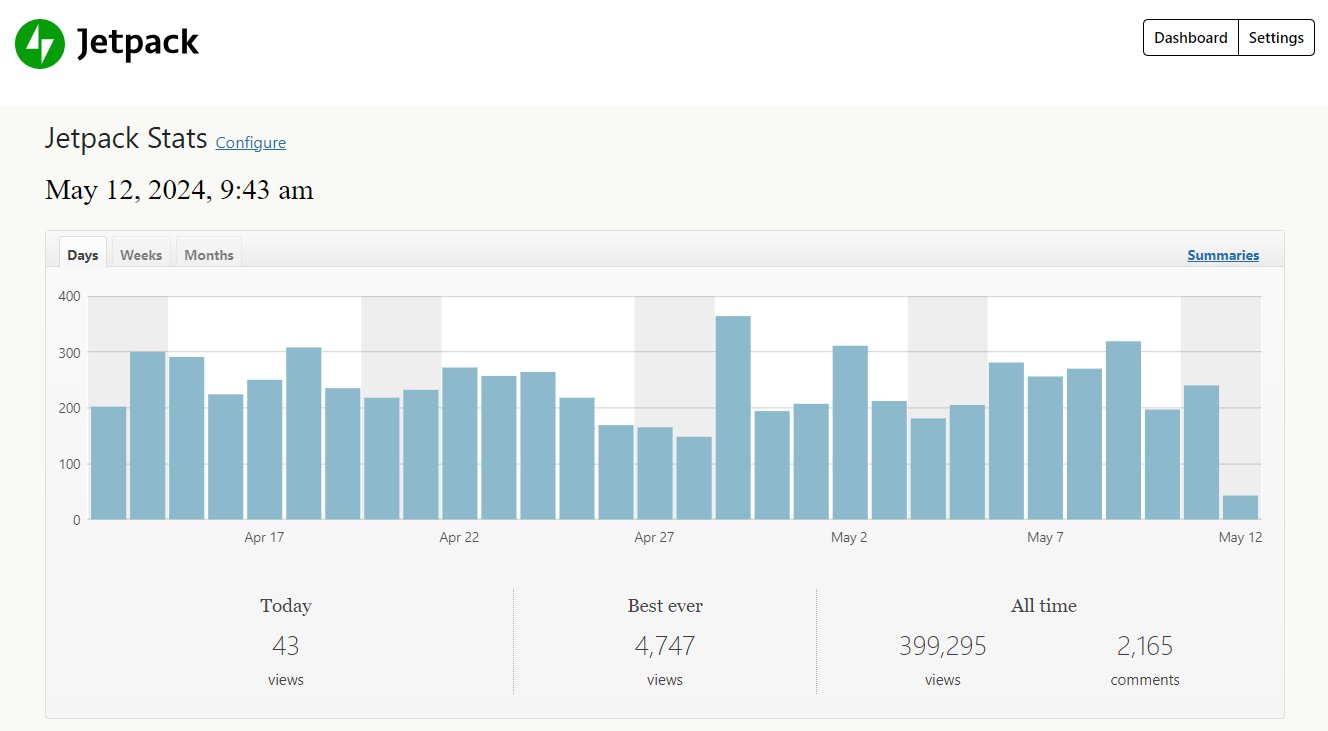This screenshot has width=1328, height=731.
Task: Switch to the Weeks tab
Action: point(141,254)
